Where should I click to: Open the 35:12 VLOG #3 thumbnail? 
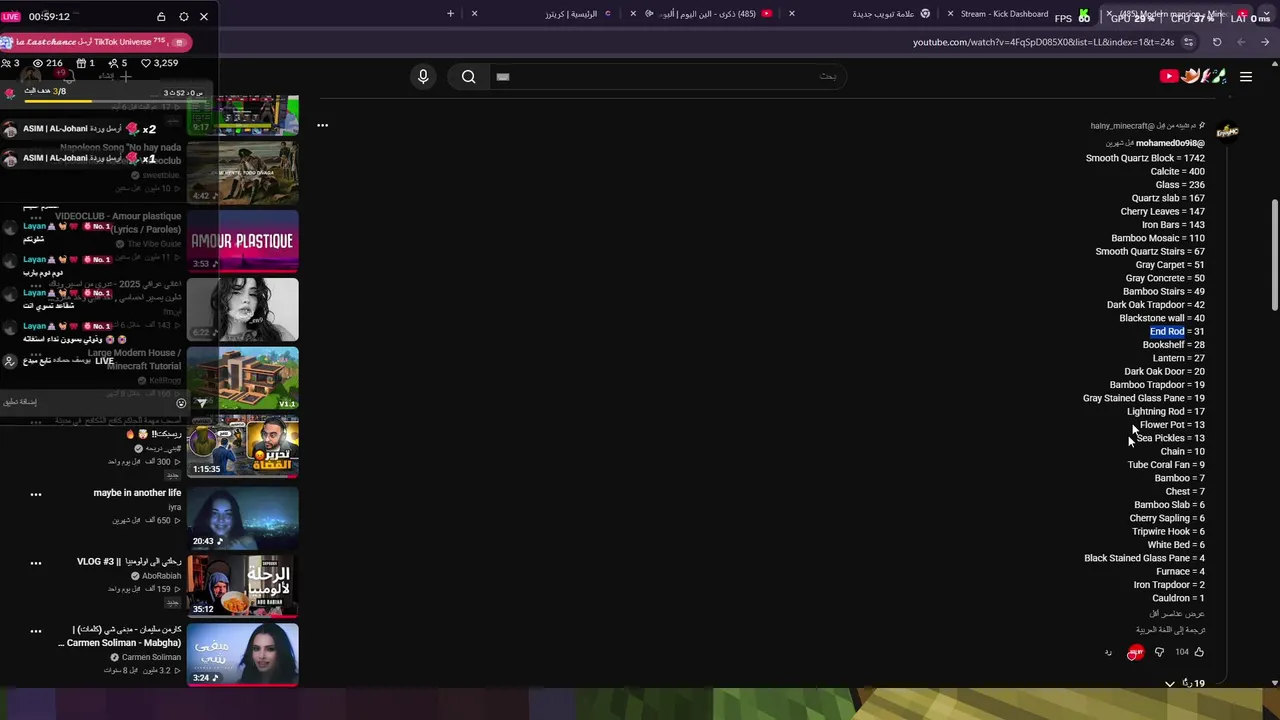pos(242,586)
